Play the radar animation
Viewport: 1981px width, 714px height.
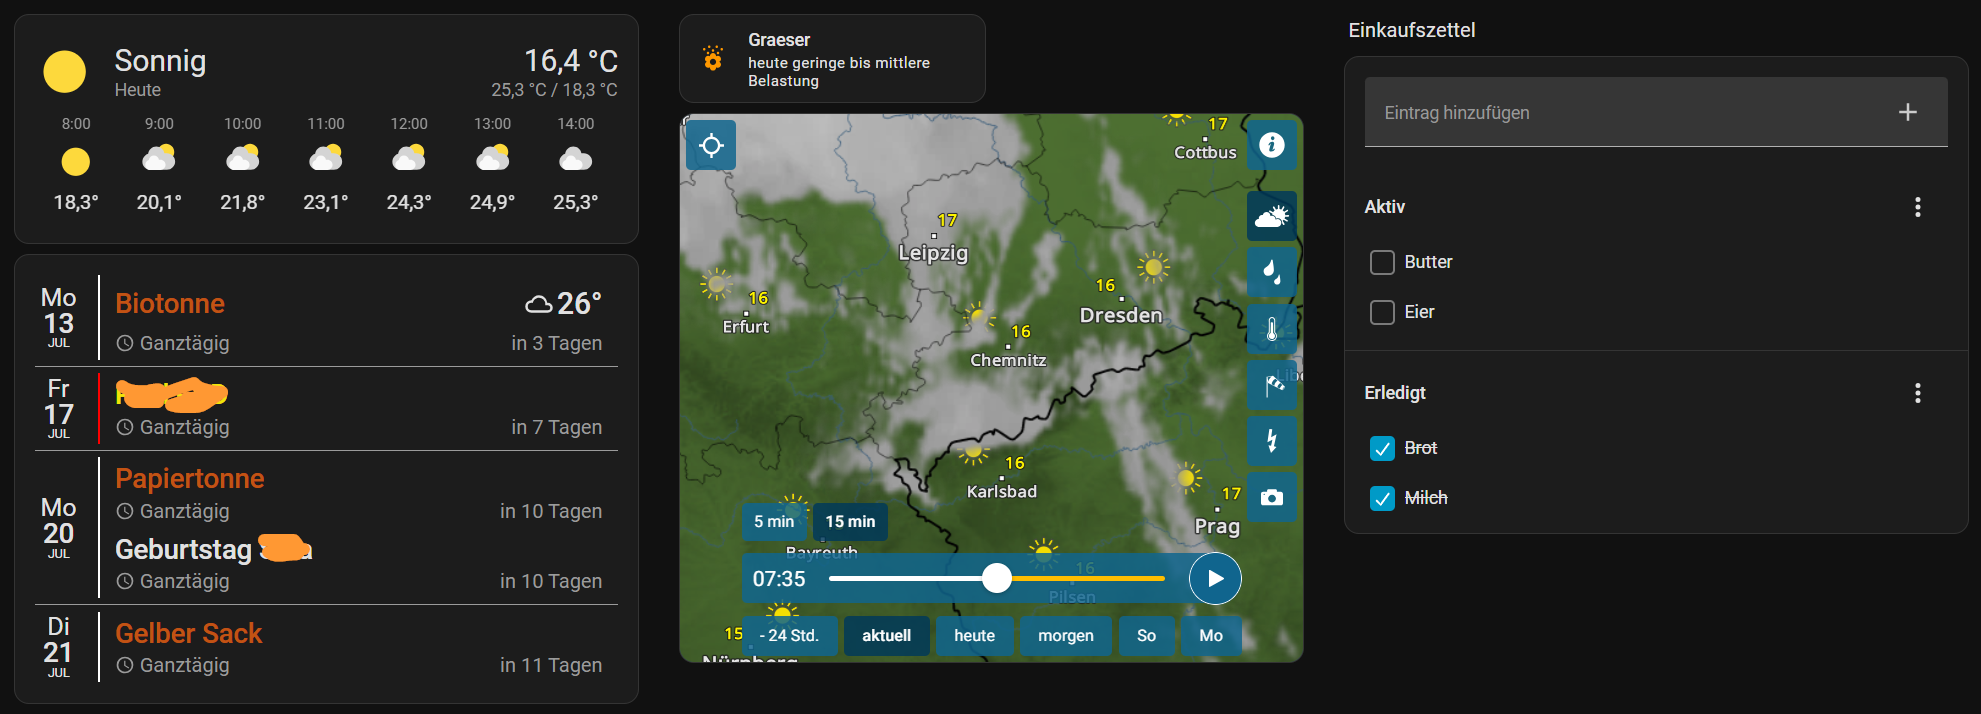[1215, 578]
